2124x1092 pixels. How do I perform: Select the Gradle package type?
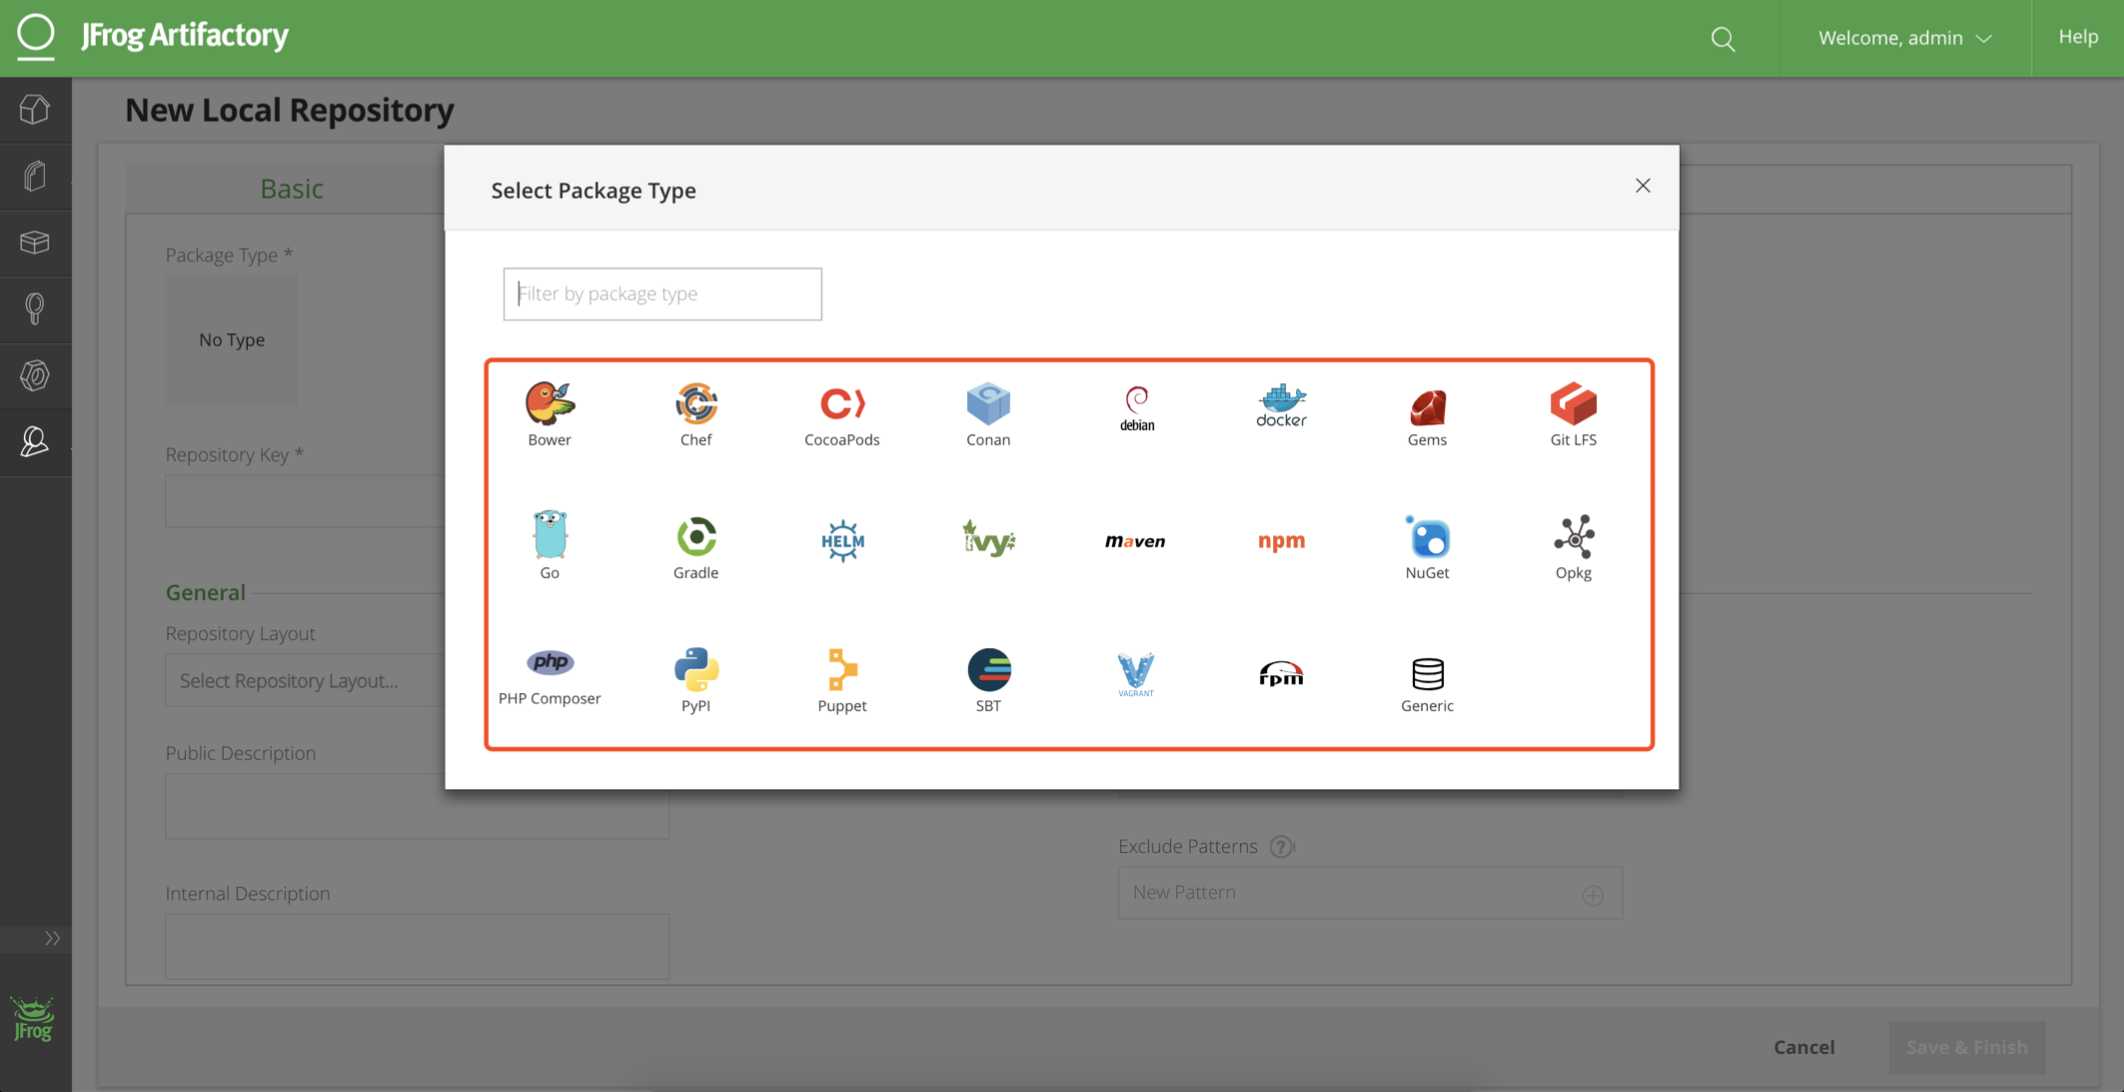(x=696, y=547)
